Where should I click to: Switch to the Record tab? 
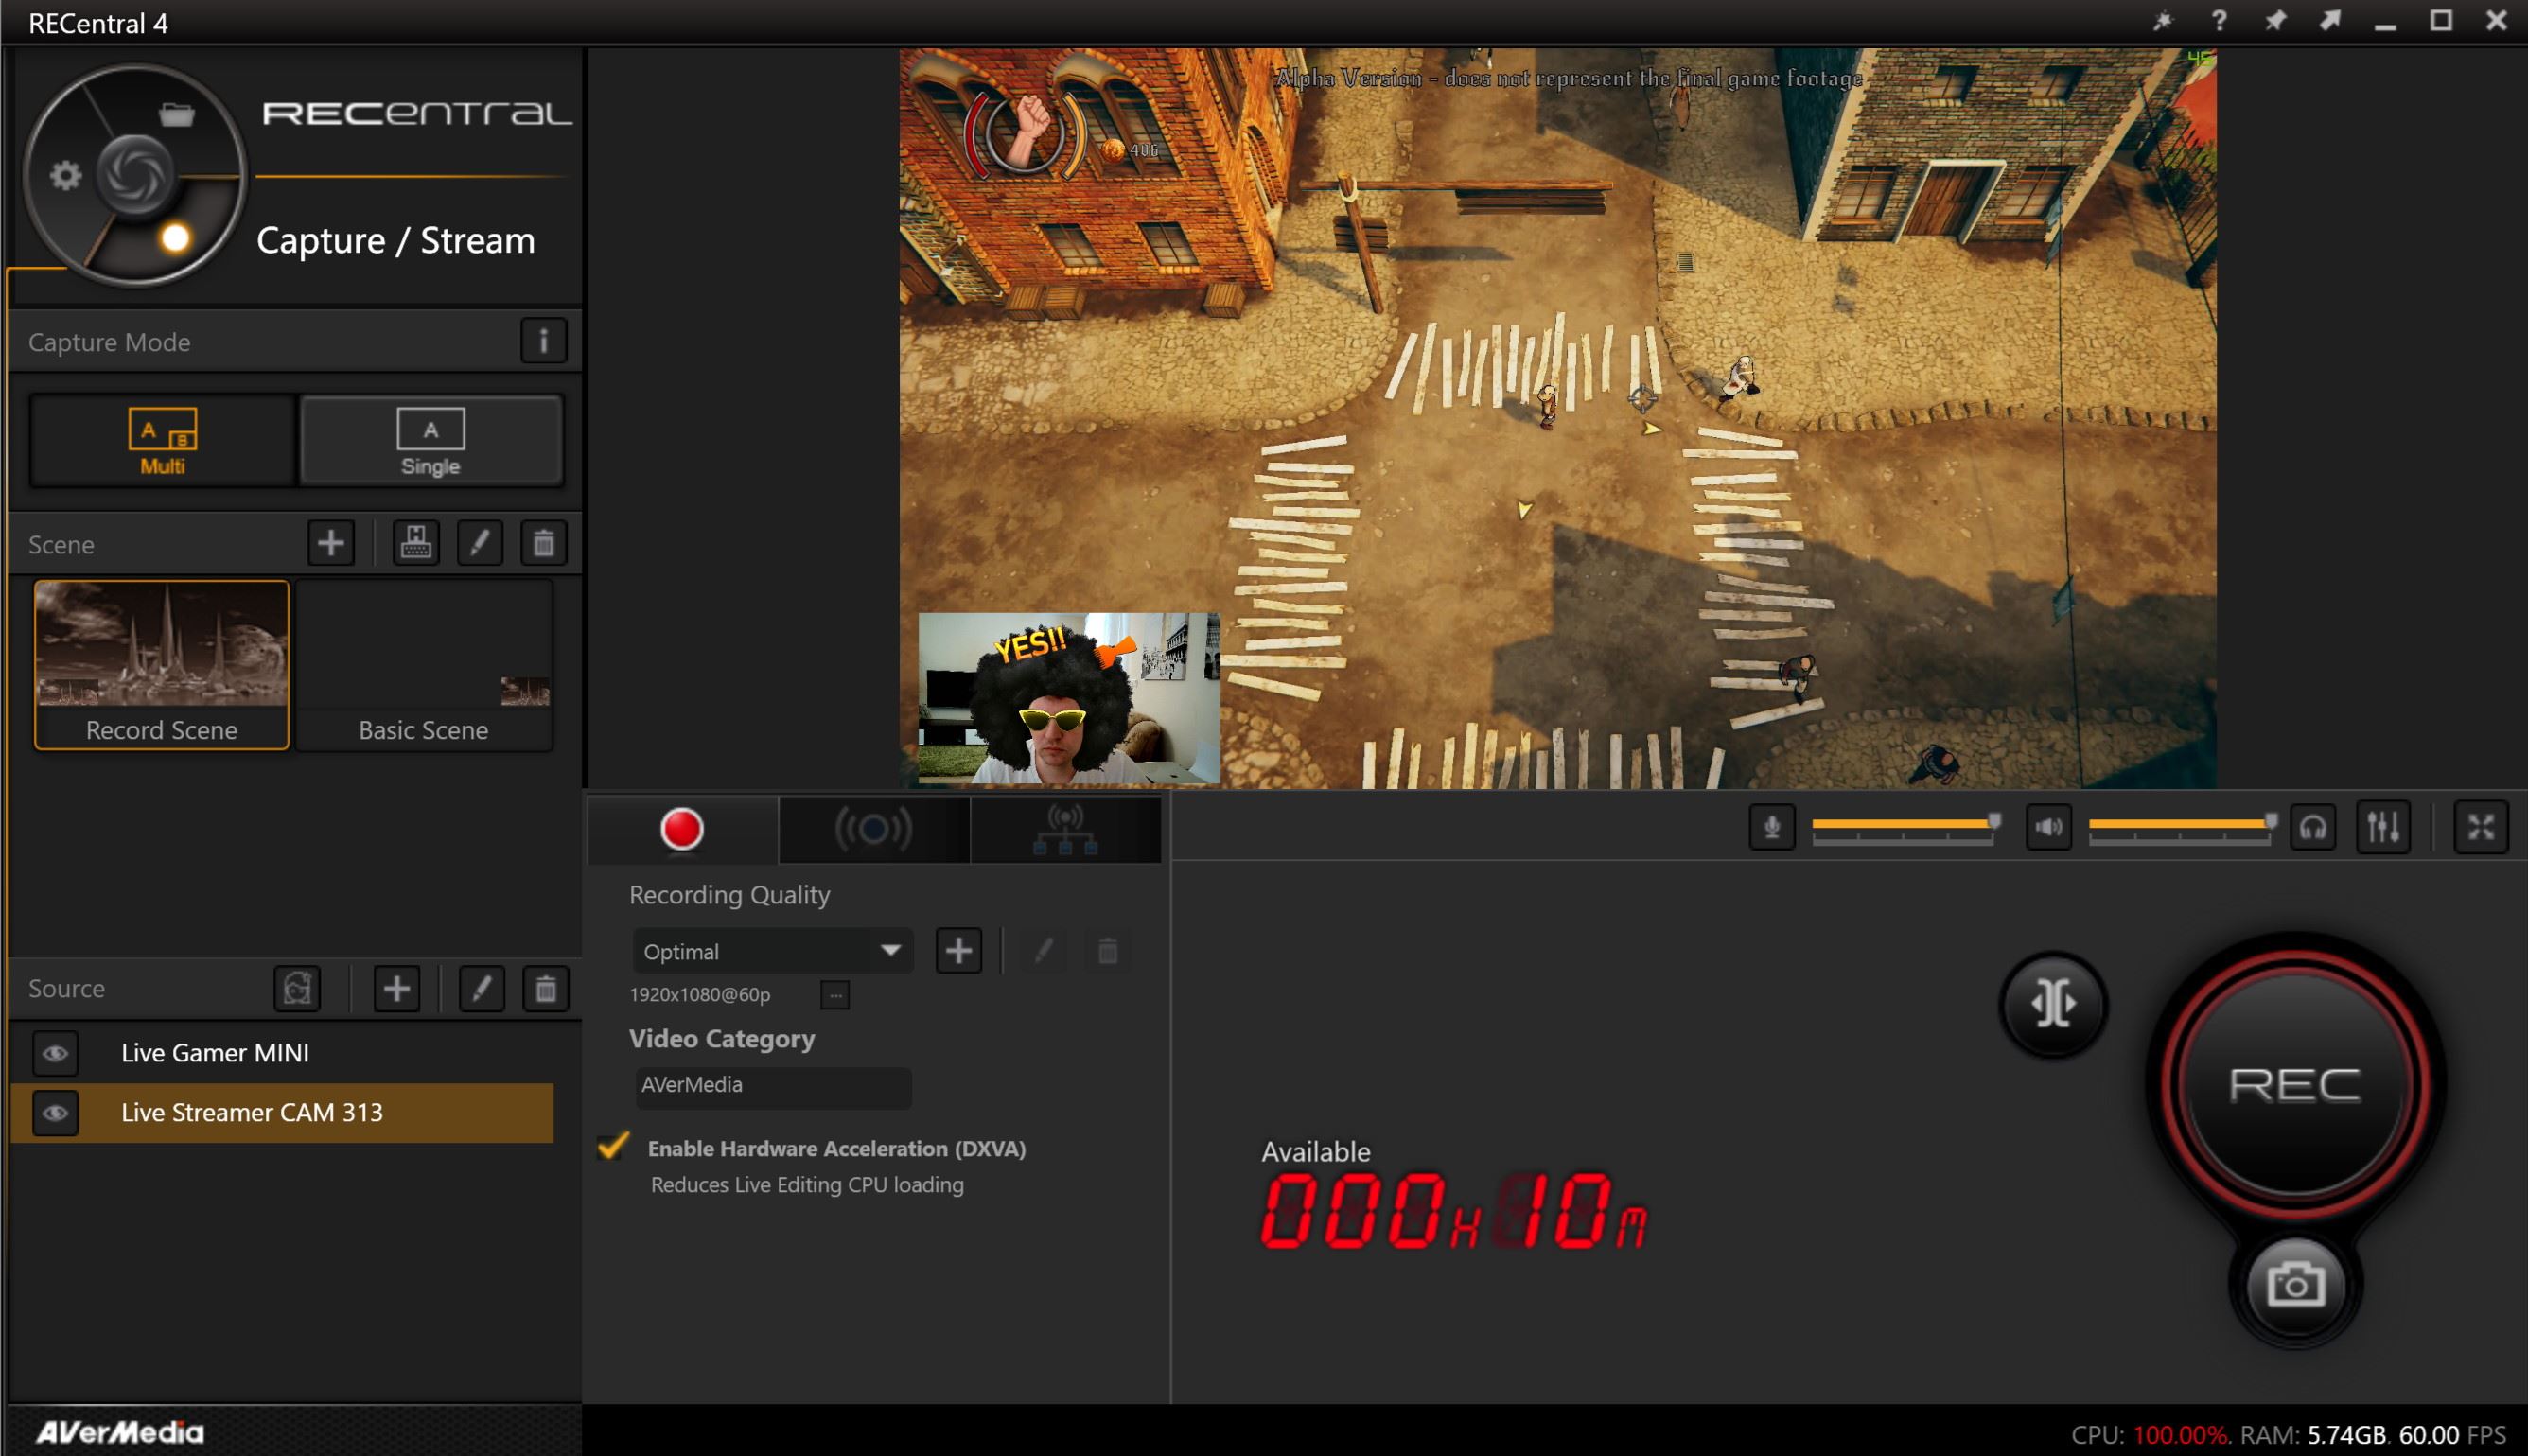click(682, 829)
